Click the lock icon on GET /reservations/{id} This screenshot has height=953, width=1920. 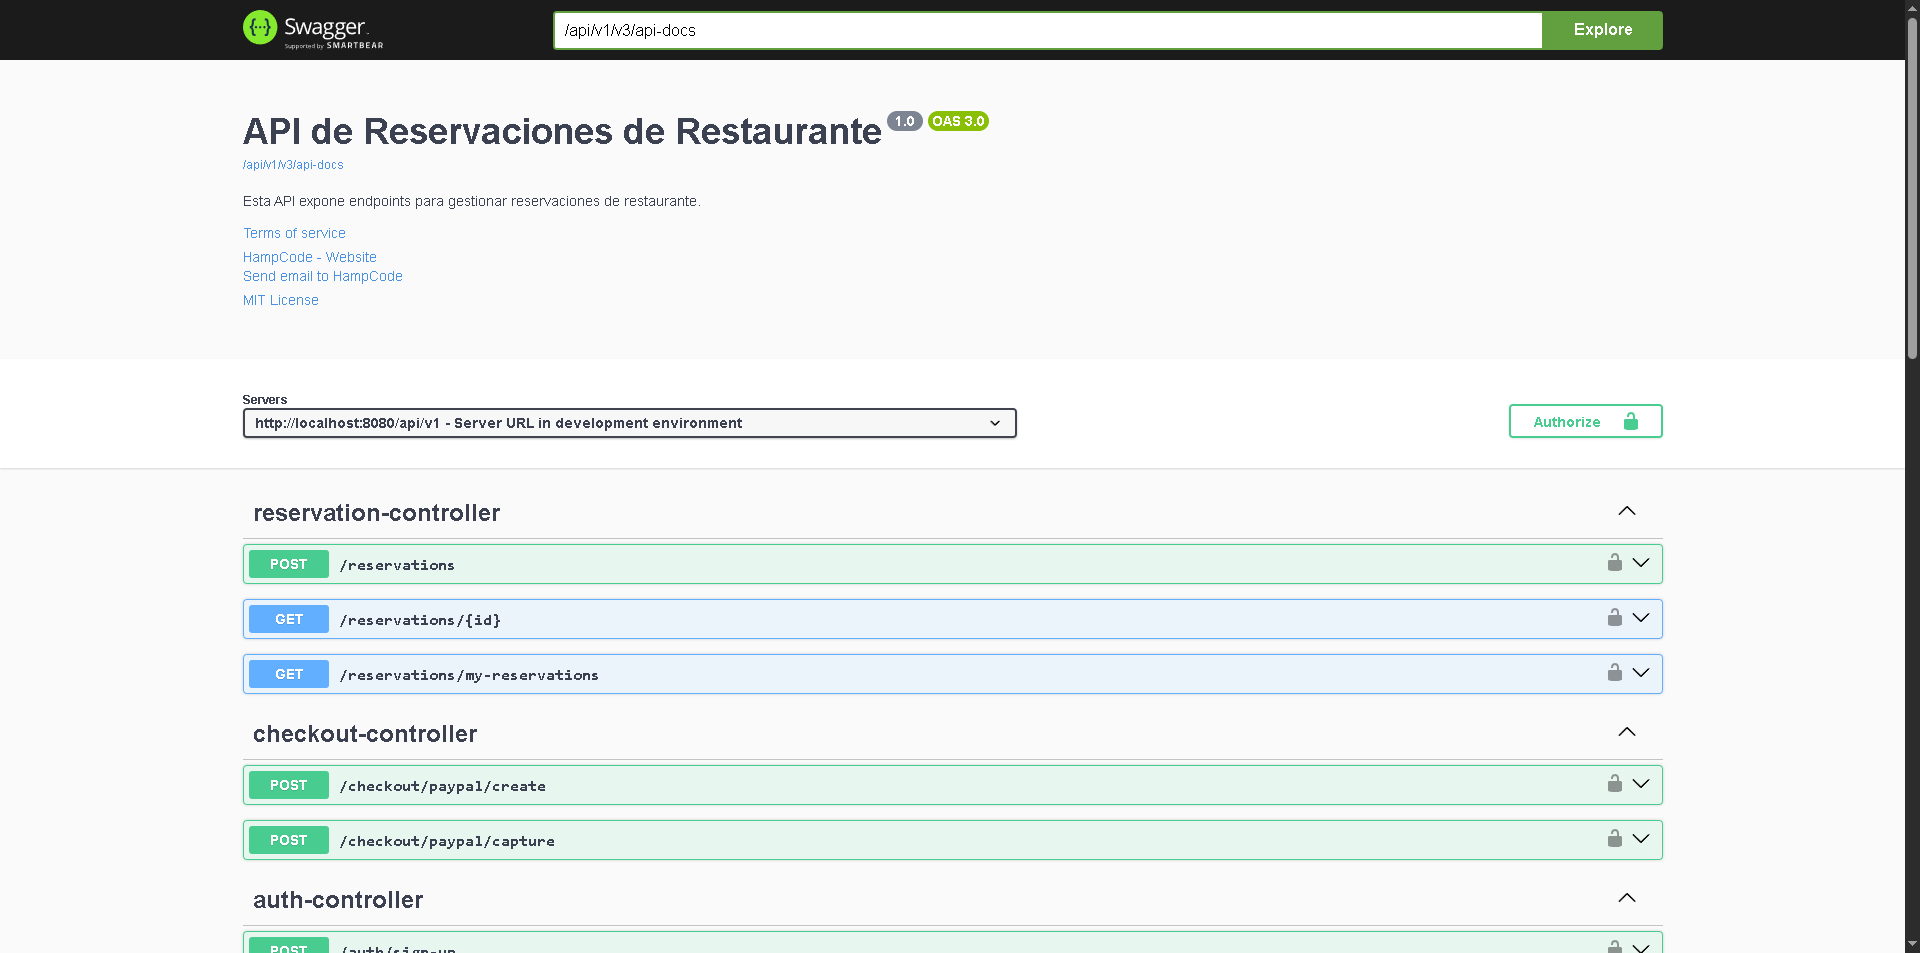coord(1613,617)
